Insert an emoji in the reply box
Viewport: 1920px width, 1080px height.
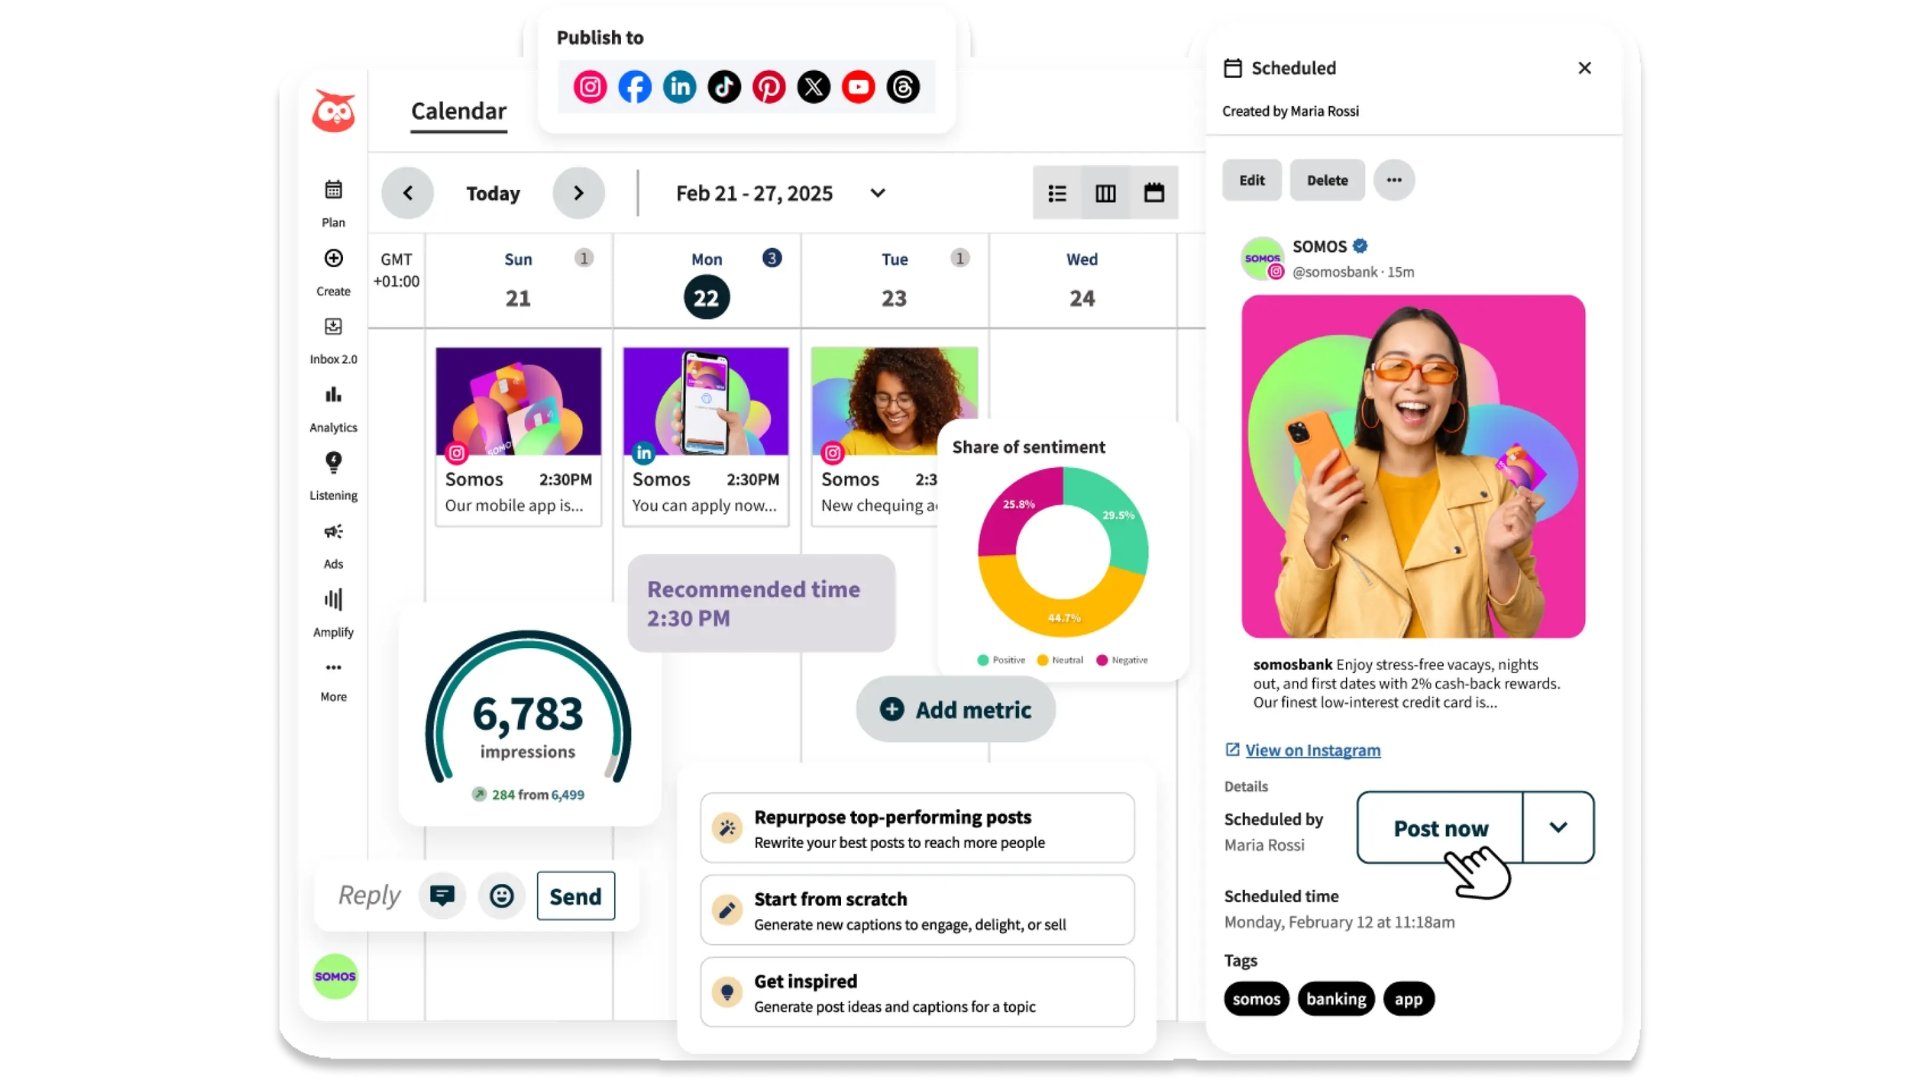tap(502, 896)
